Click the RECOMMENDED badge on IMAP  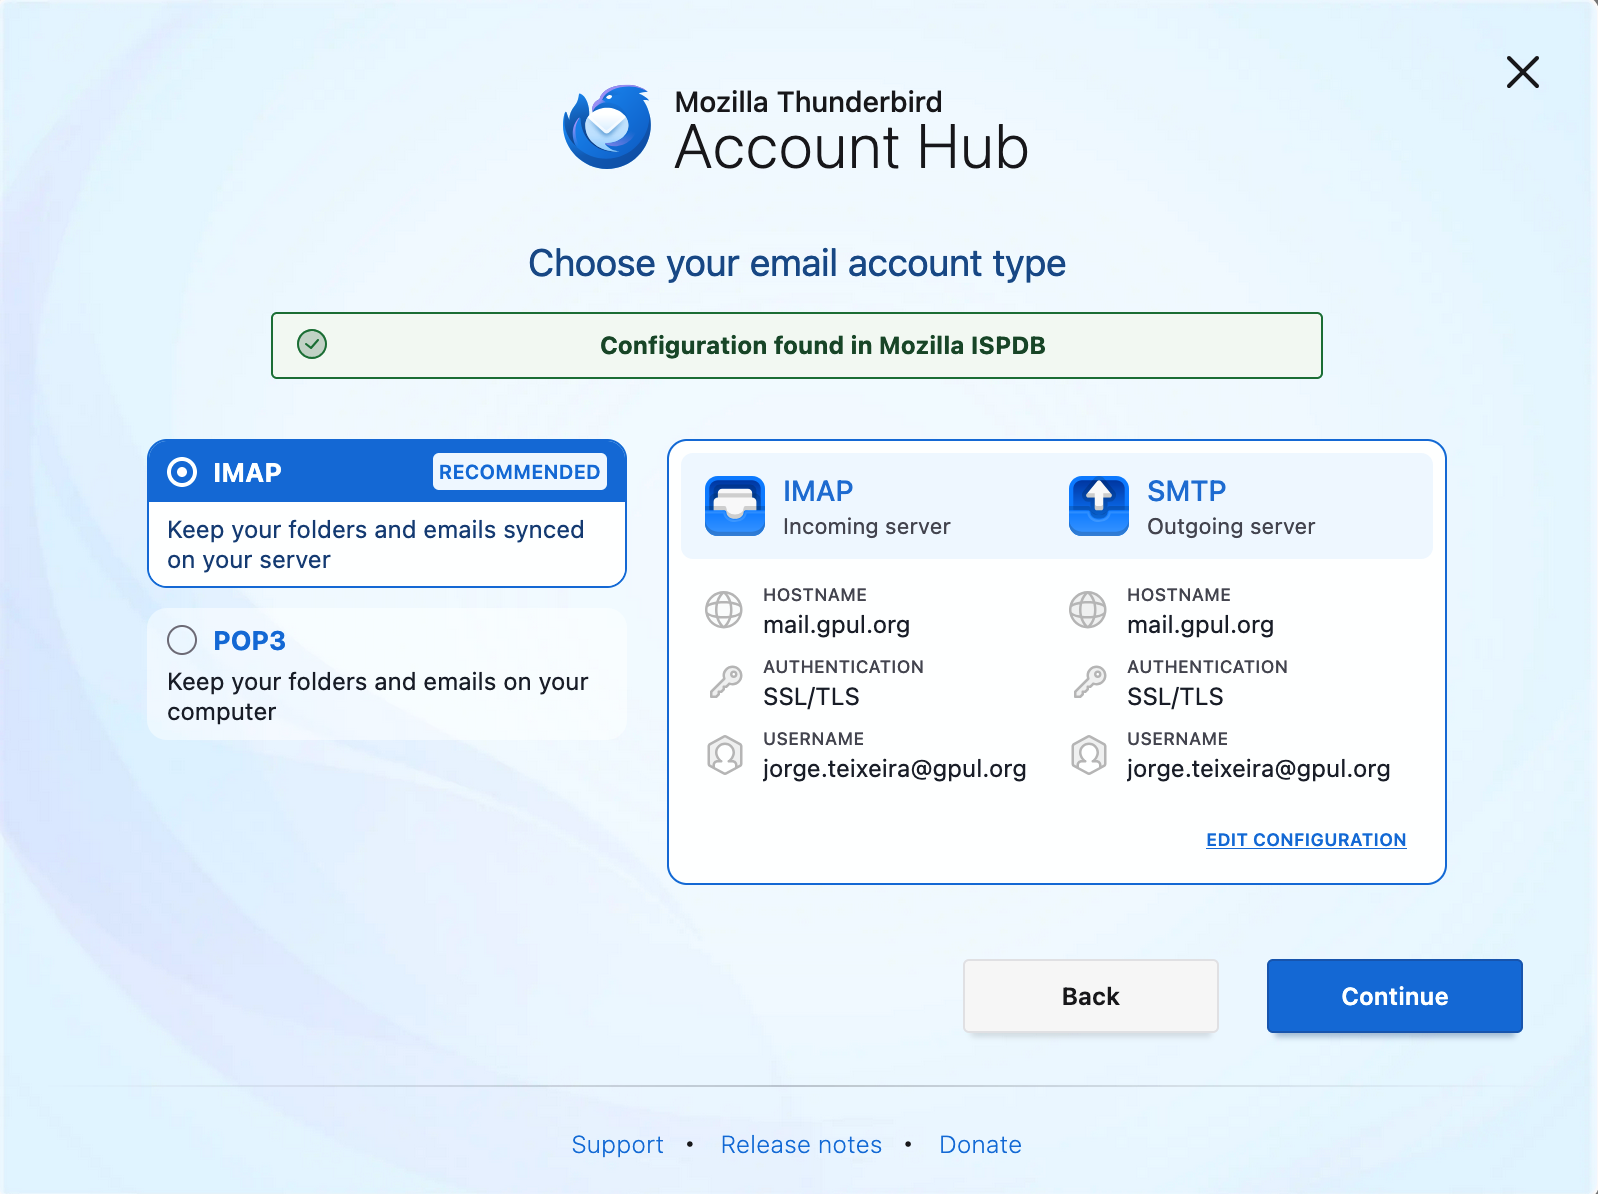click(x=520, y=472)
